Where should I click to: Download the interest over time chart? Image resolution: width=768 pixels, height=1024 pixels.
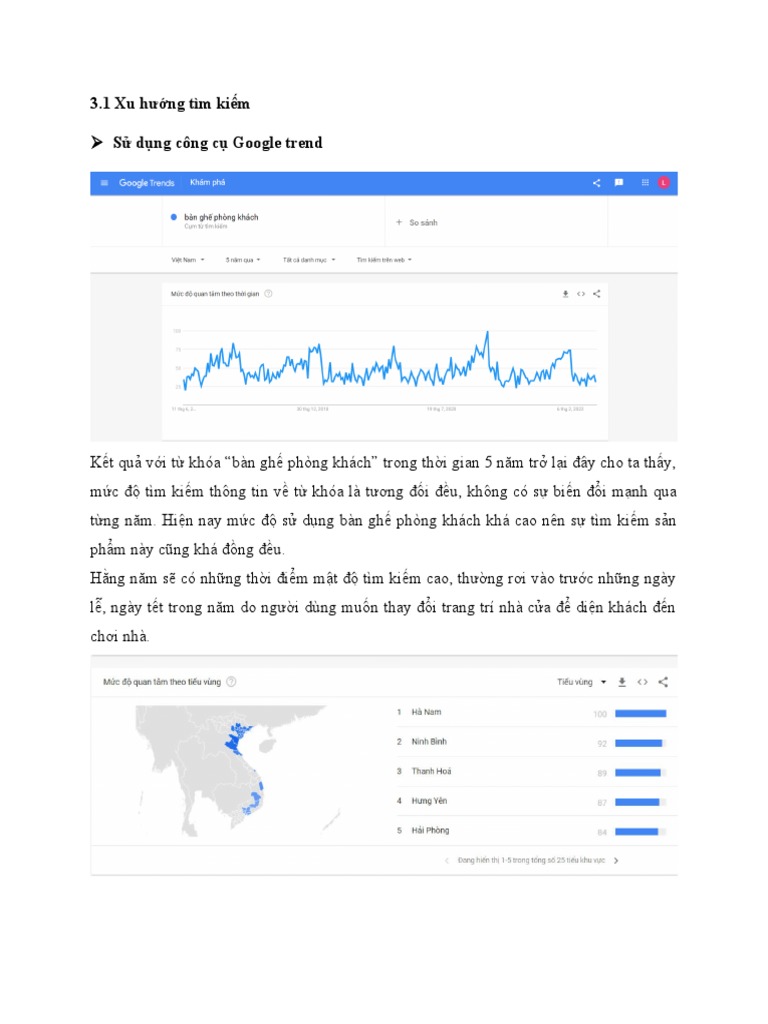(x=565, y=294)
